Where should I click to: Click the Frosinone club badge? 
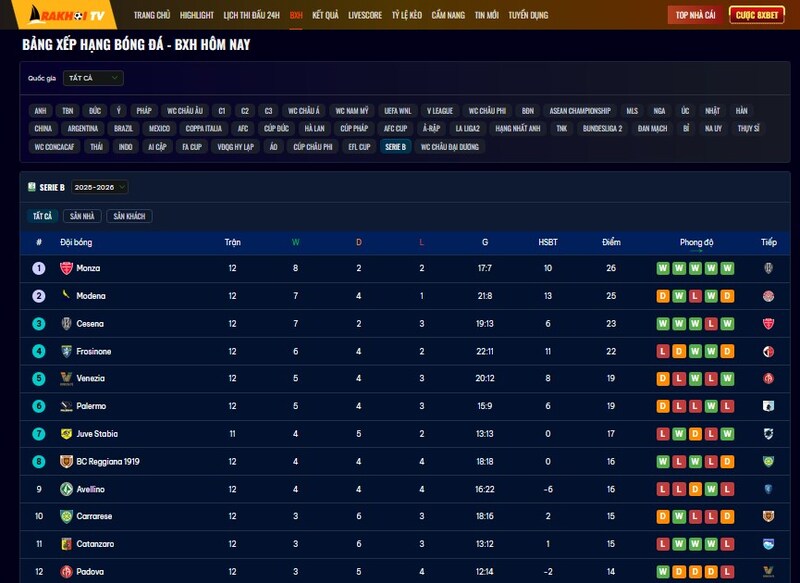(67, 352)
